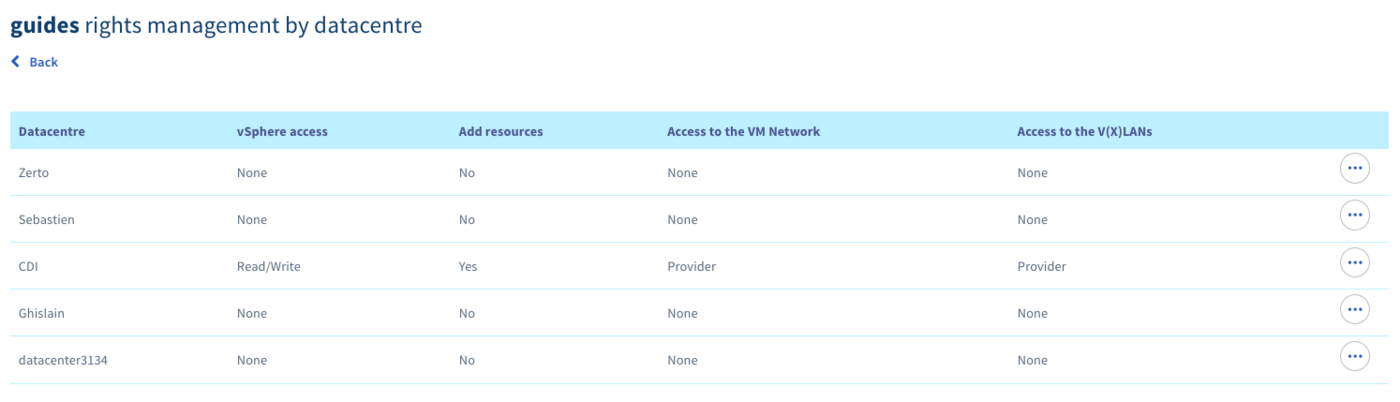Click the Add resources column header
The height and width of the screenshot is (402, 1400).
(x=500, y=131)
